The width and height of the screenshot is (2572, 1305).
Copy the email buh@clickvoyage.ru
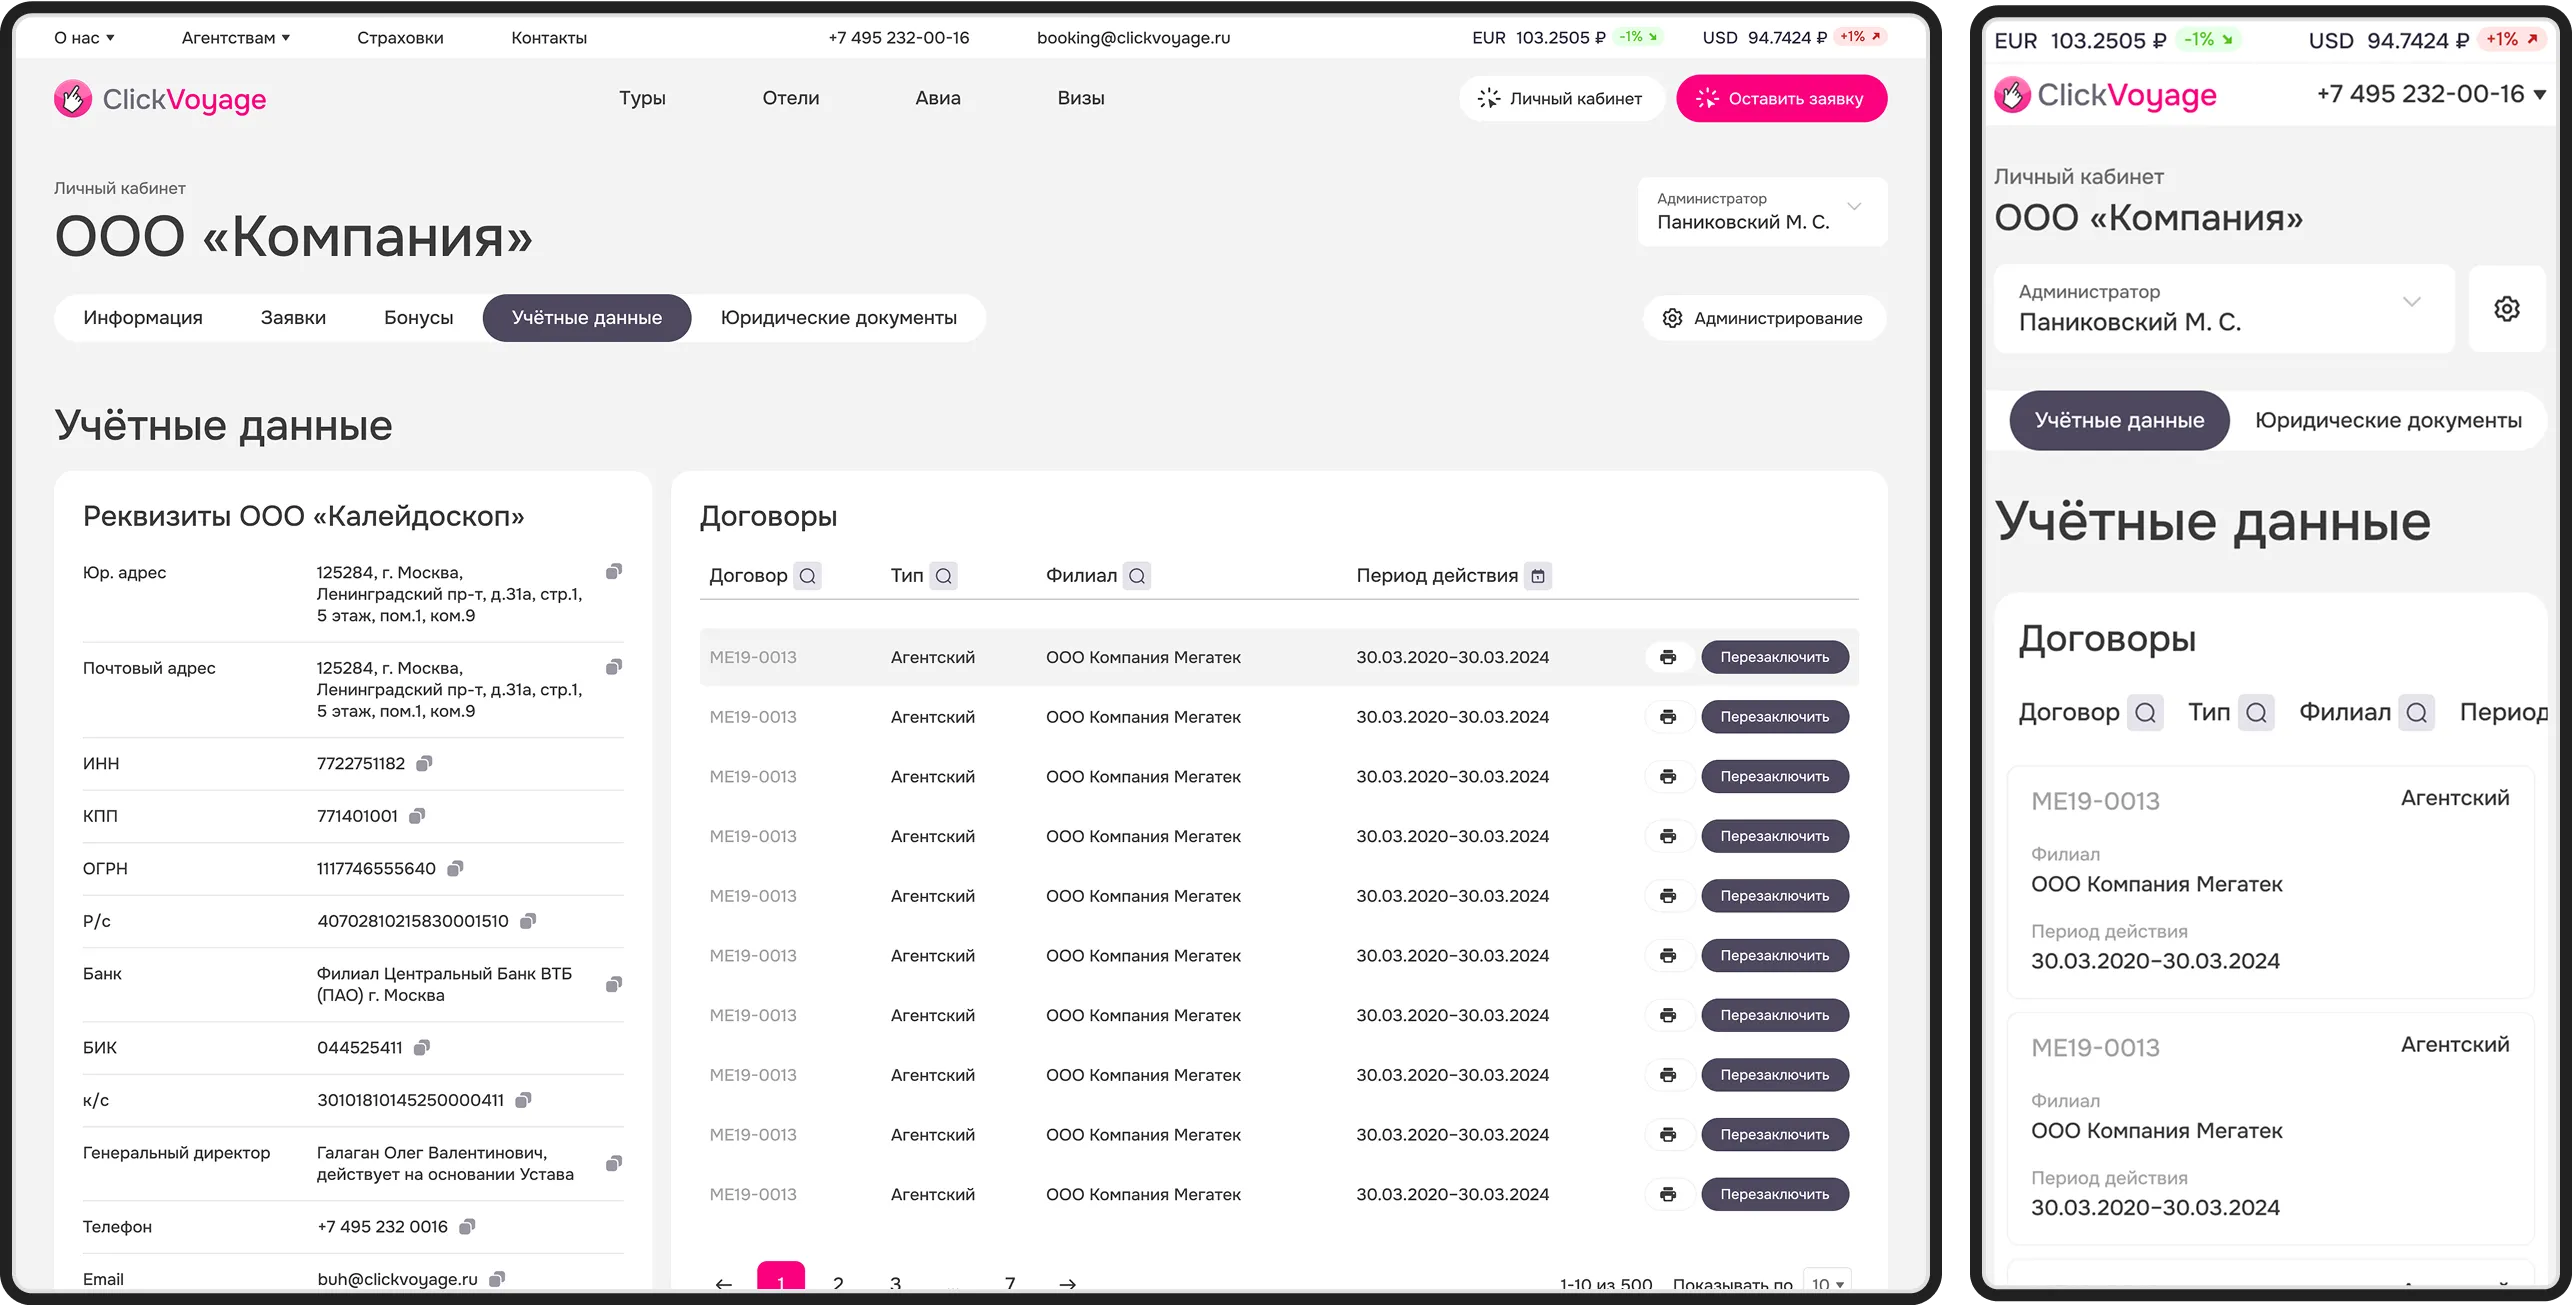[x=497, y=1279]
